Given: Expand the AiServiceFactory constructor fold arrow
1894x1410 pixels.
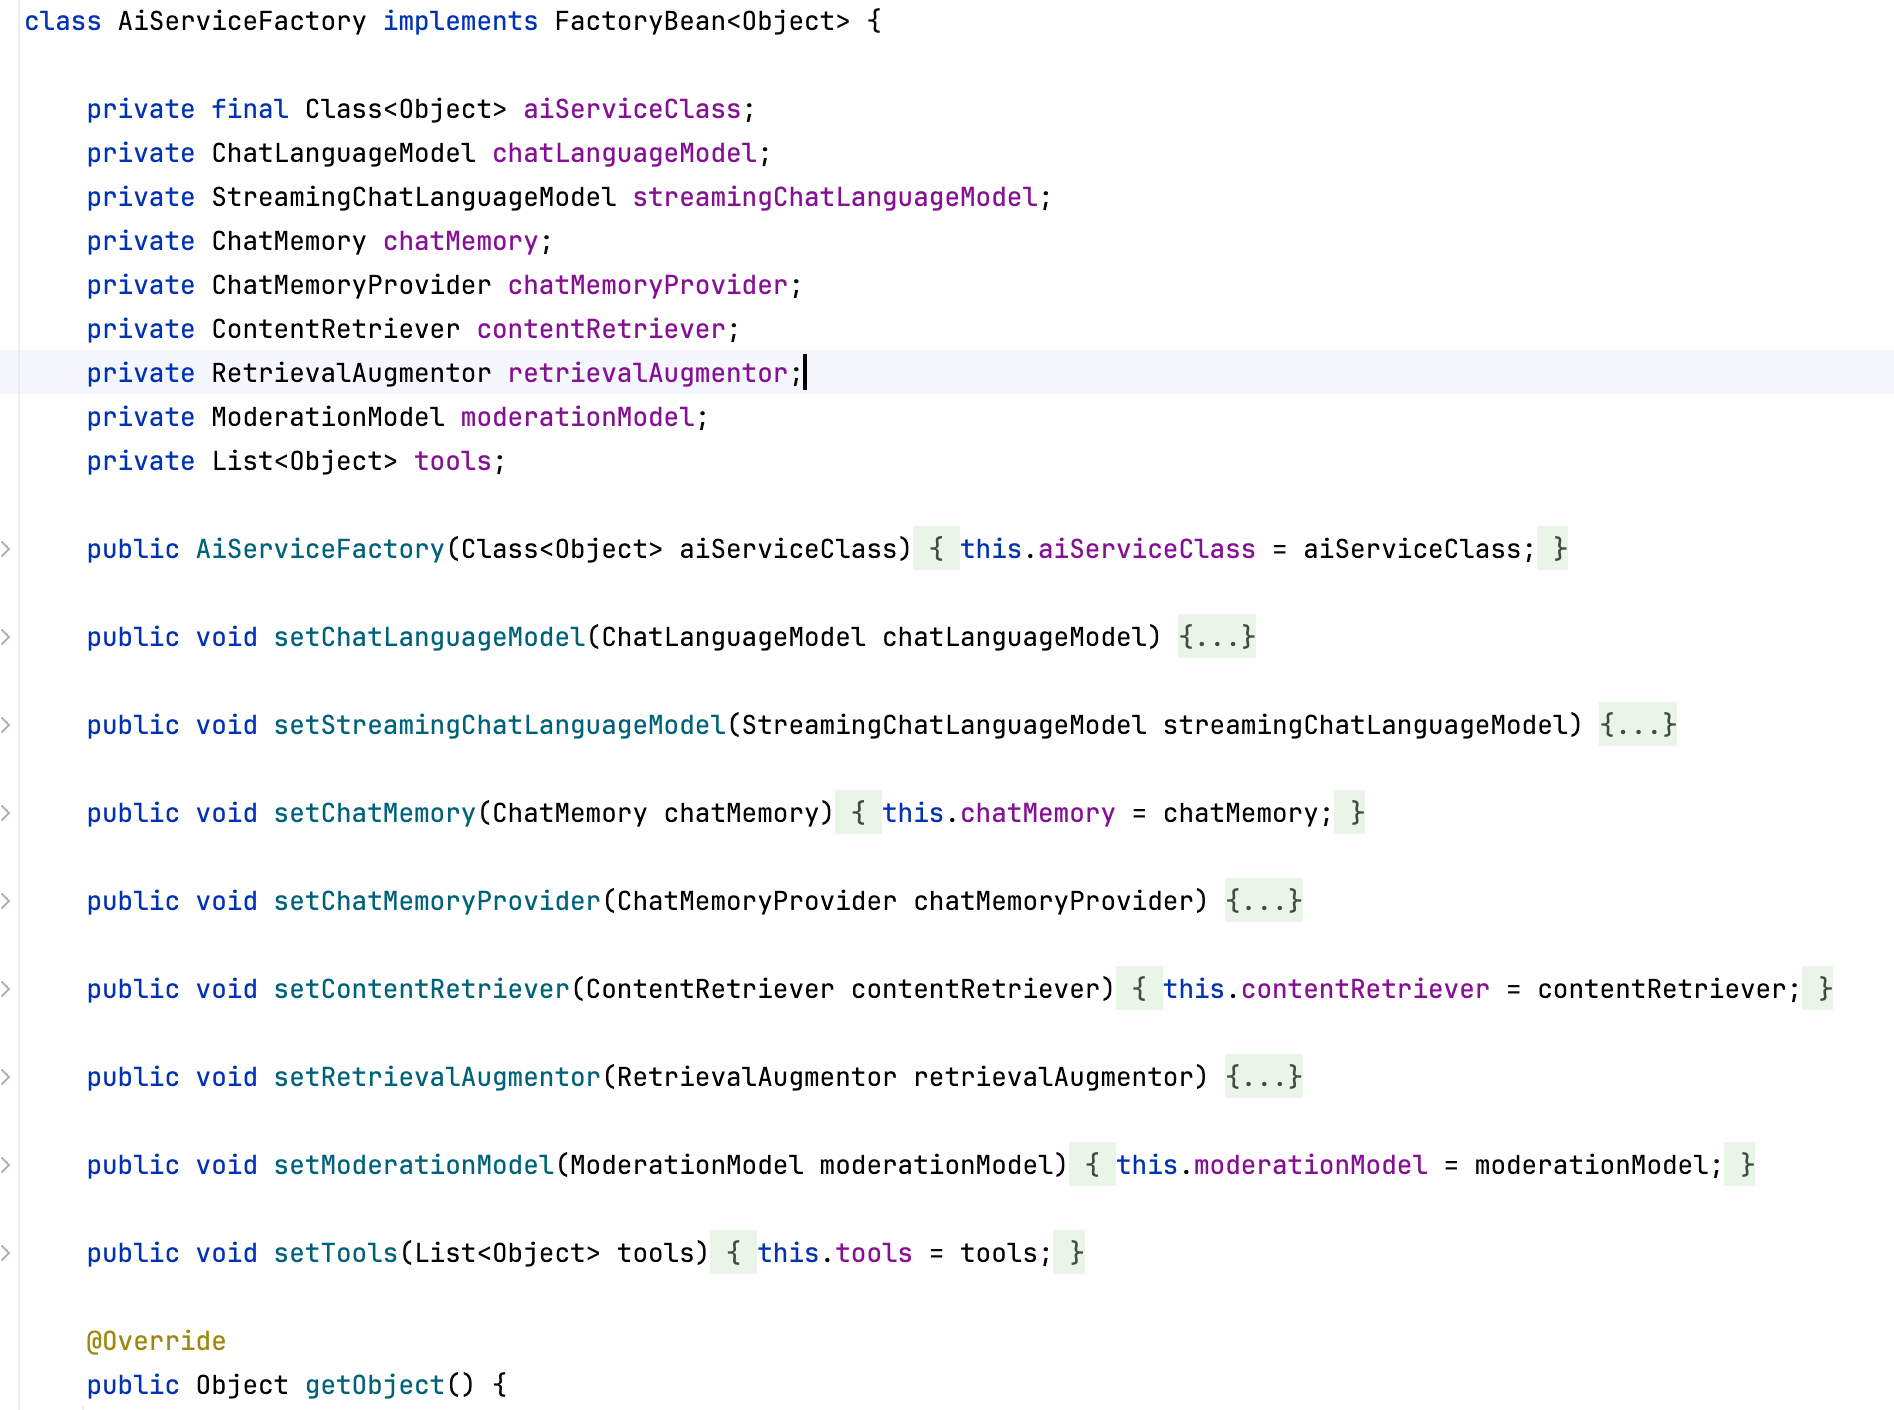Looking at the screenshot, I should point(6,548).
